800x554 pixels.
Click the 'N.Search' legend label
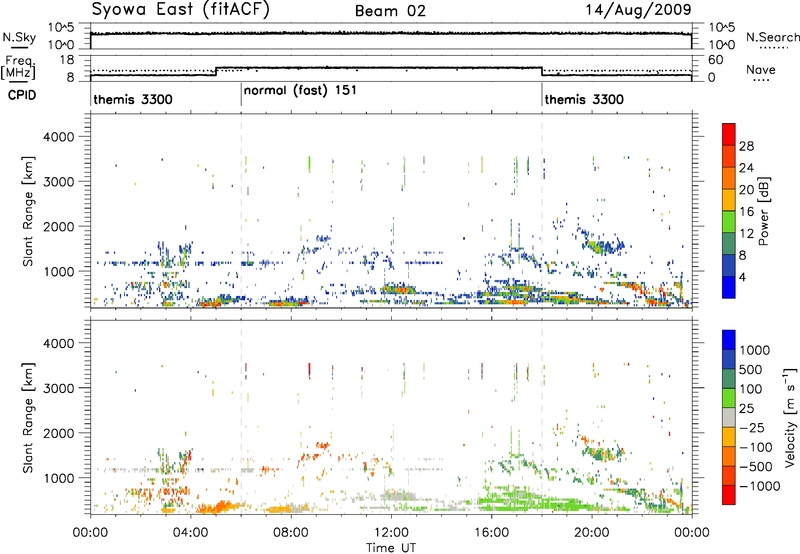(x=772, y=37)
